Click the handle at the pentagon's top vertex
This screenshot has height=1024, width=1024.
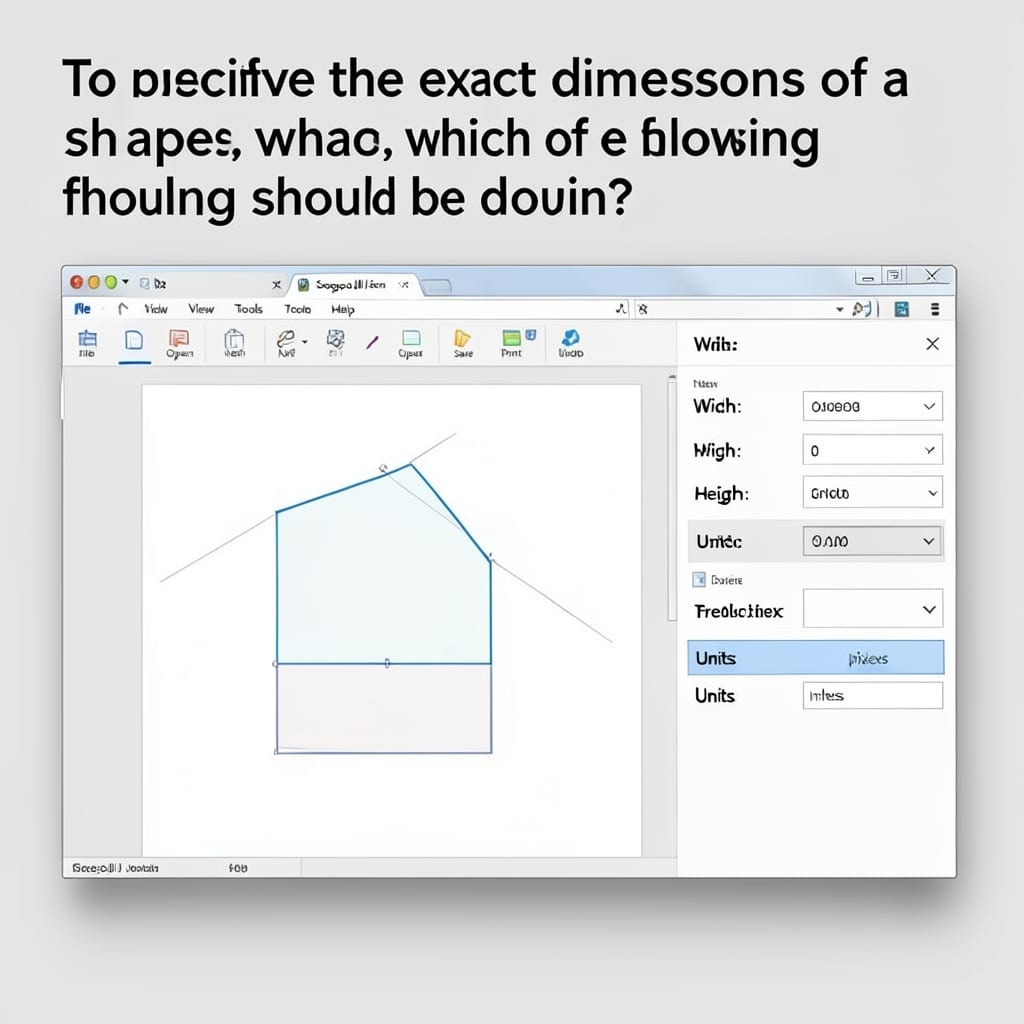pos(383,468)
